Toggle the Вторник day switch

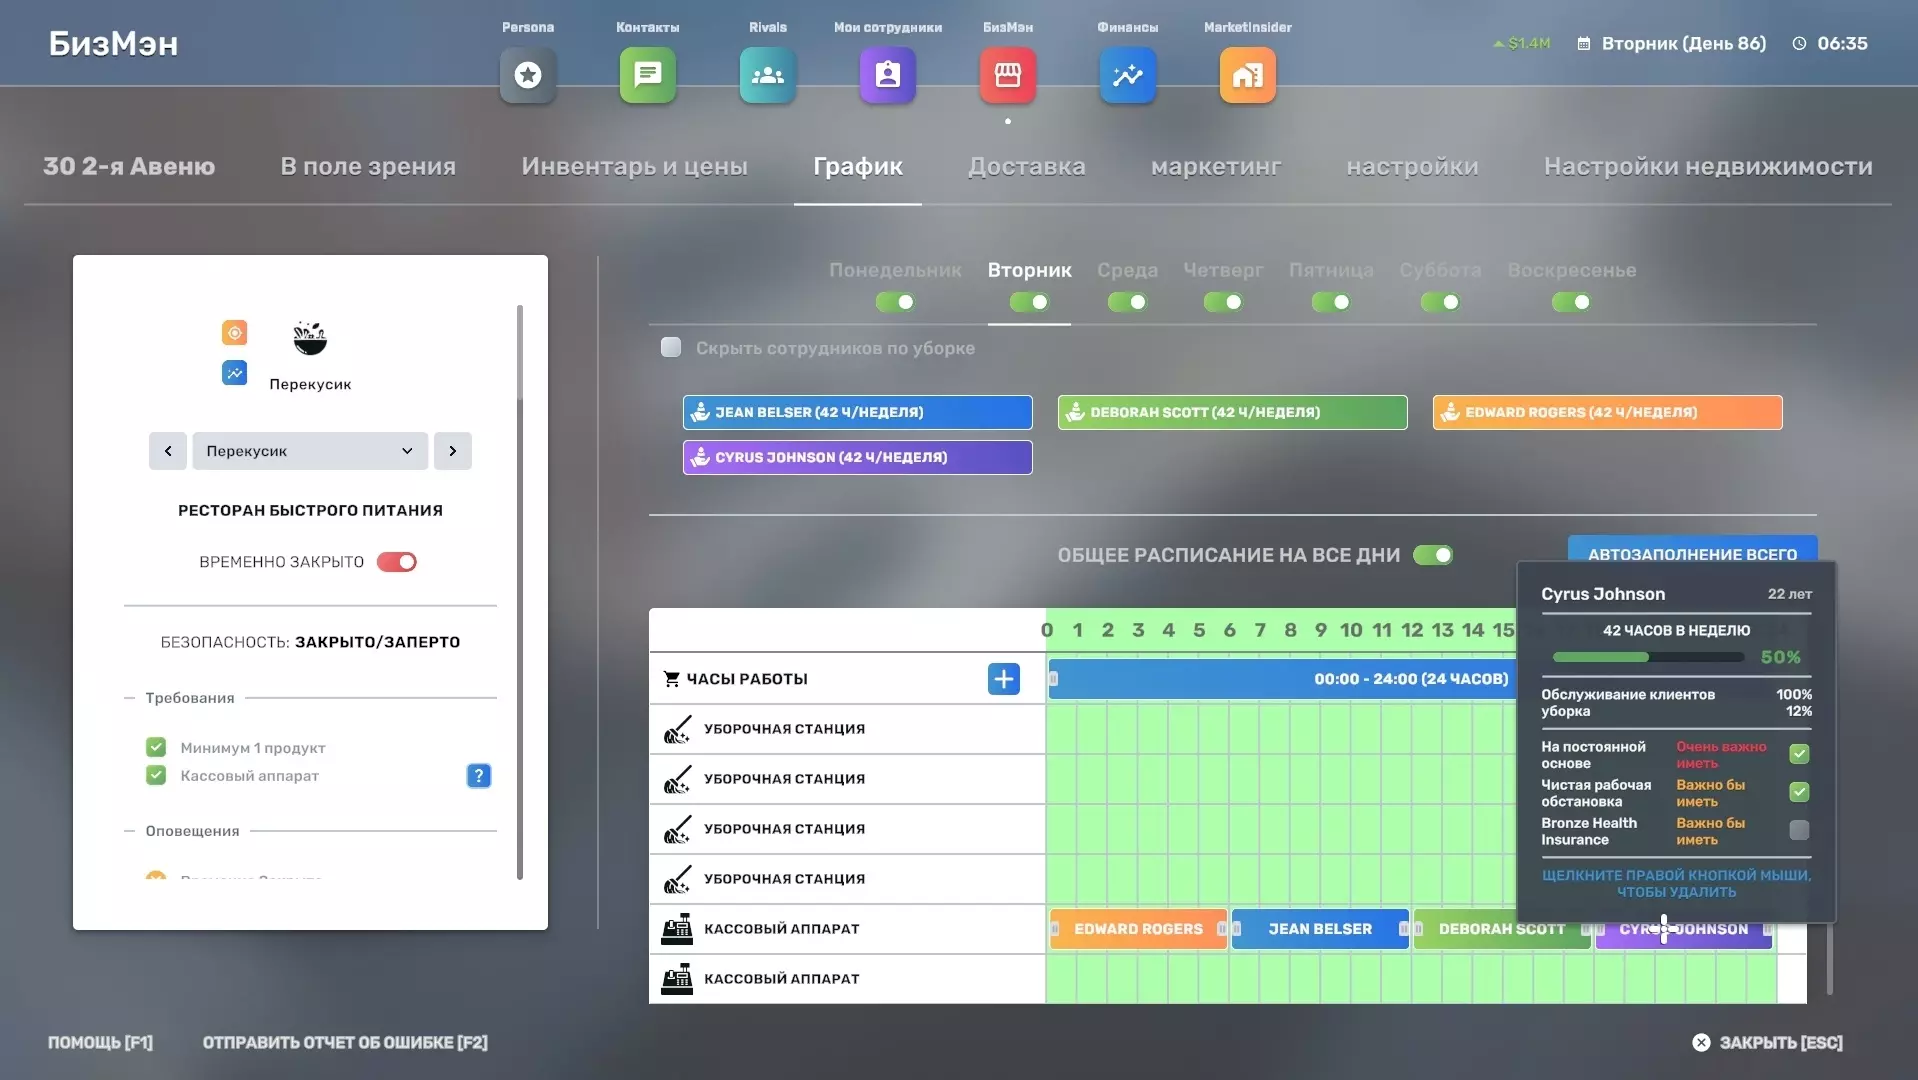click(x=1029, y=302)
